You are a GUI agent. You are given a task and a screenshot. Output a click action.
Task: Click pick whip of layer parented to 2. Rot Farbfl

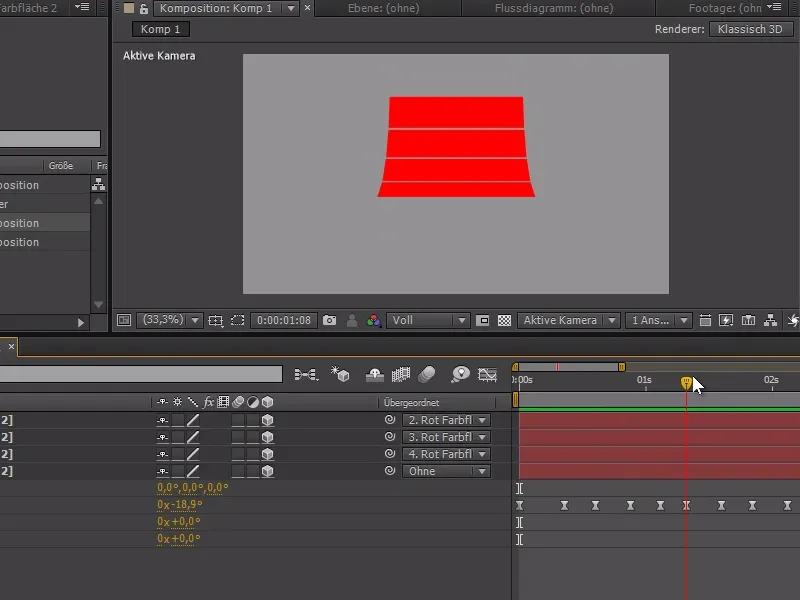[x=390, y=420]
